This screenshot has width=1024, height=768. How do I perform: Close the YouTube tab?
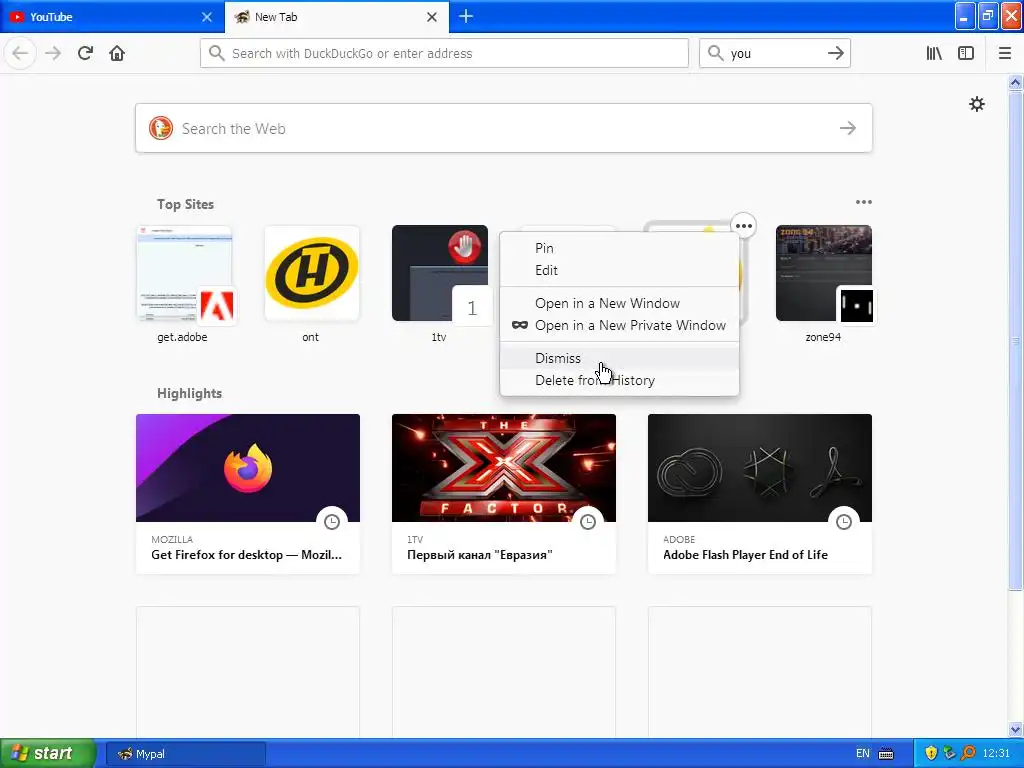pos(206,17)
